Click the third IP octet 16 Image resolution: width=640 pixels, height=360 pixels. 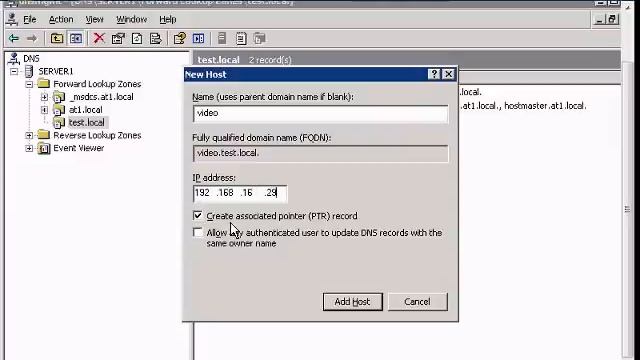[x=247, y=193]
